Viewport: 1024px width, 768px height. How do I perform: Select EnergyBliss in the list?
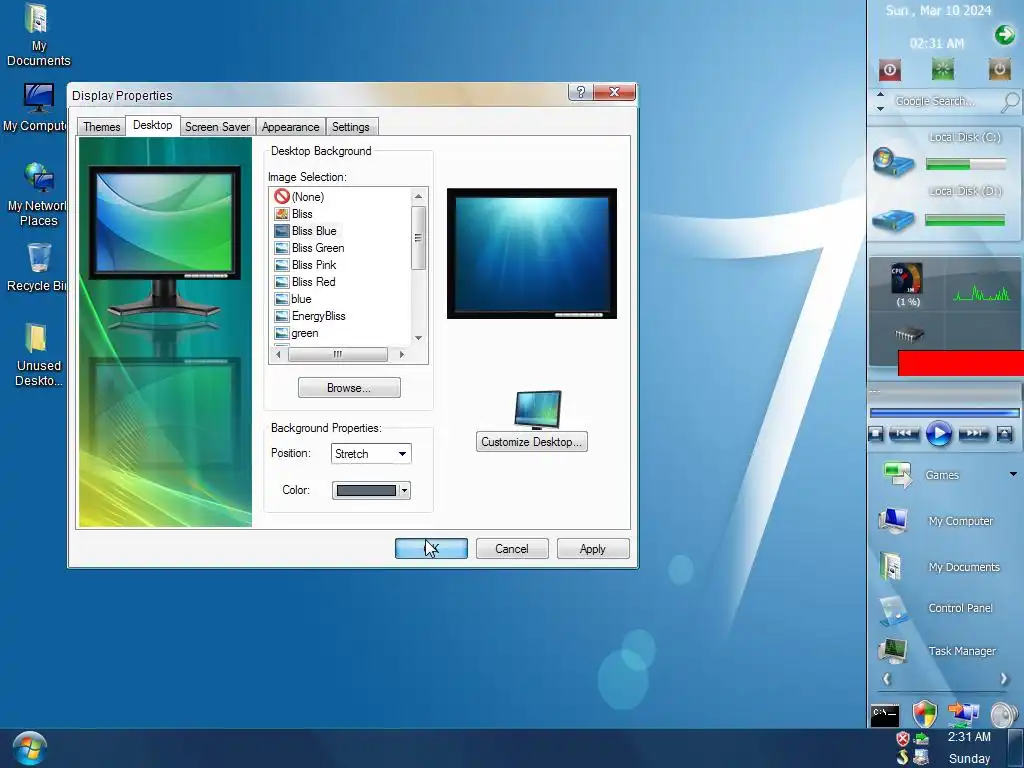point(310,315)
